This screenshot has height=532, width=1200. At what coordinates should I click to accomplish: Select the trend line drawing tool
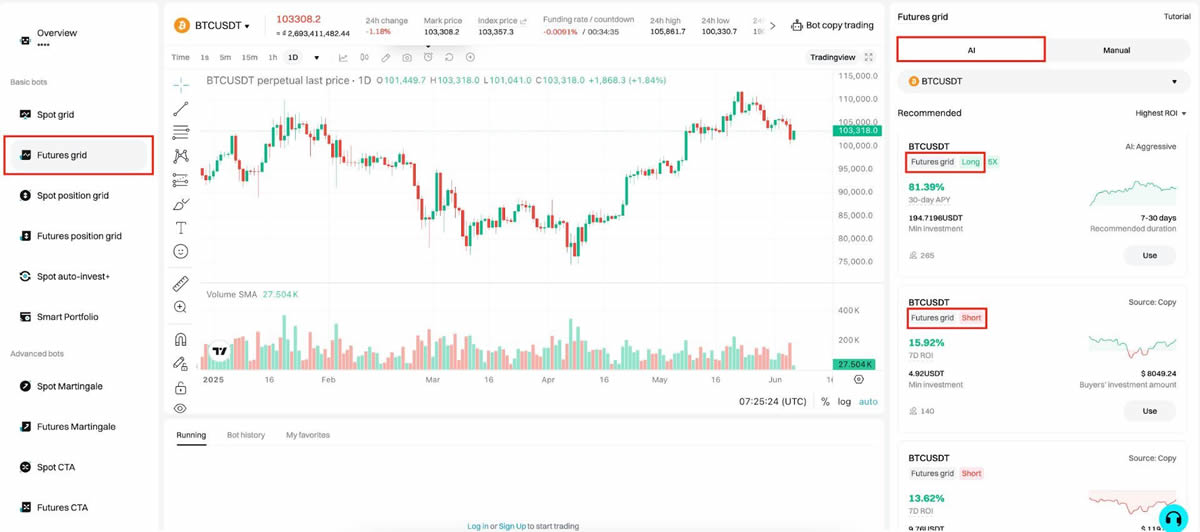(180, 108)
